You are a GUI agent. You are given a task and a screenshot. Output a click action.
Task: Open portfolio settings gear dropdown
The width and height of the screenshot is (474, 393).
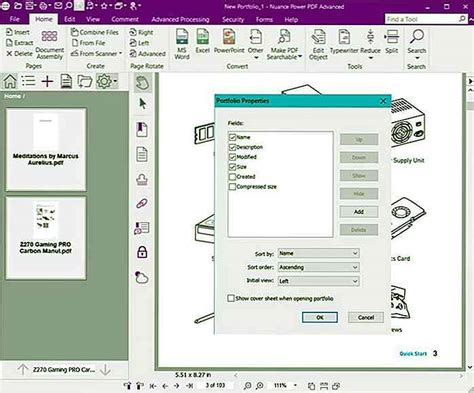click(115, 81)
